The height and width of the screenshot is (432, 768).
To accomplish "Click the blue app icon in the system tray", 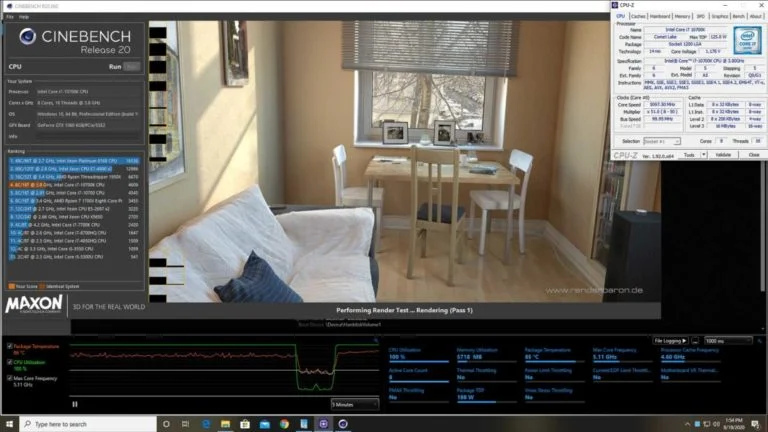I will click(697, 424).
